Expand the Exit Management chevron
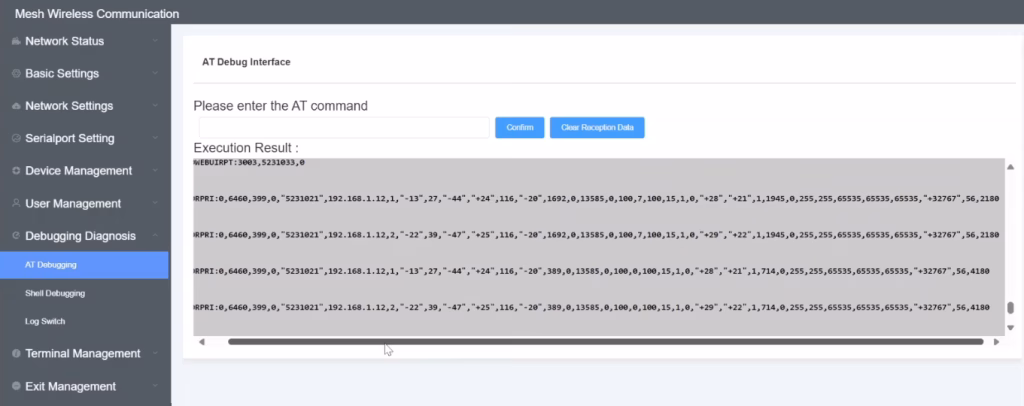The height and width of the screenshot is (406, 1024). 155,386
